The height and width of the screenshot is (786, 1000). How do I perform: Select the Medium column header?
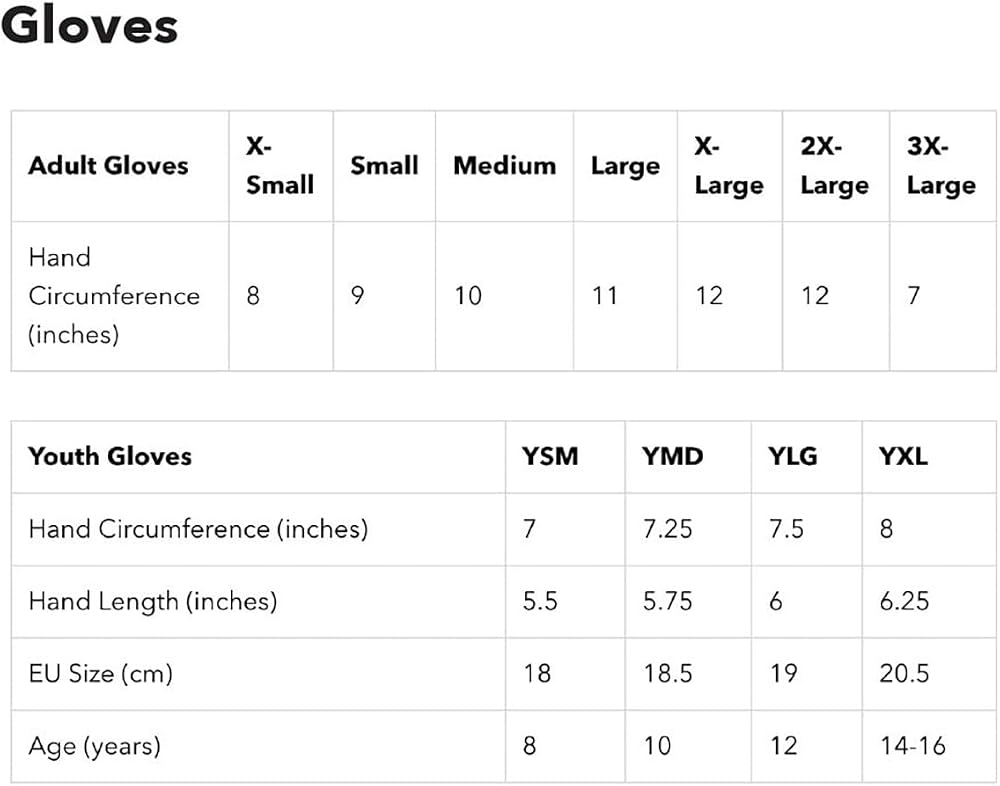(504, 166)
